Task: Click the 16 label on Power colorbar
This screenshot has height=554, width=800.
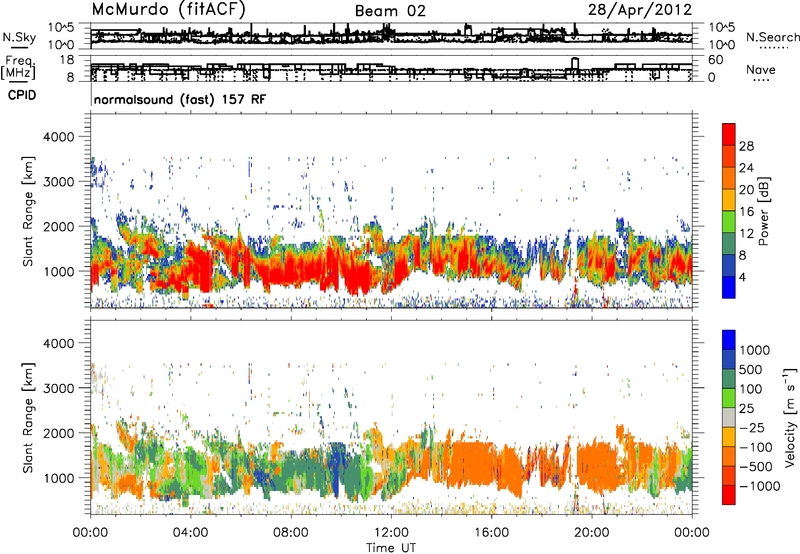Action: click(746, 212)
